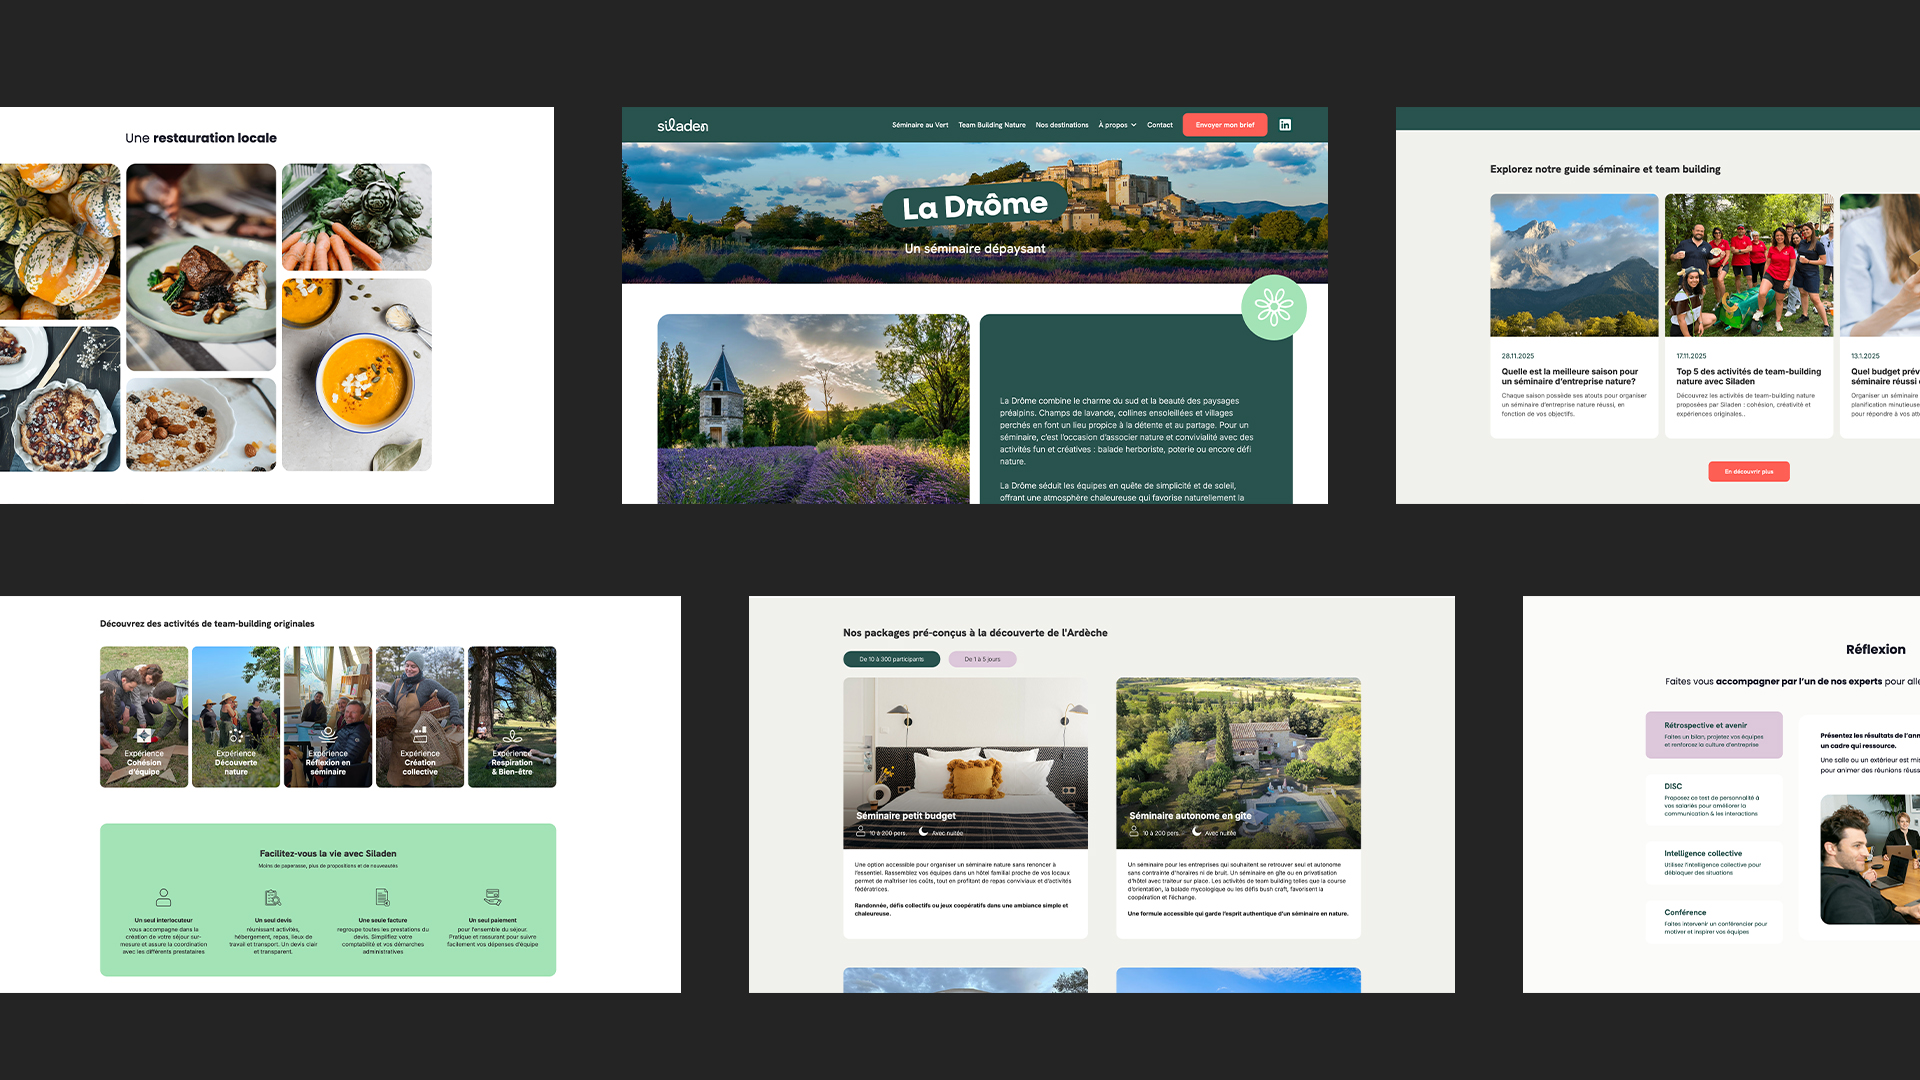Click the Siladen logo
The width and height of the screenshot is (1920, 1080).
pyautogui.click(x=683, y=125)
